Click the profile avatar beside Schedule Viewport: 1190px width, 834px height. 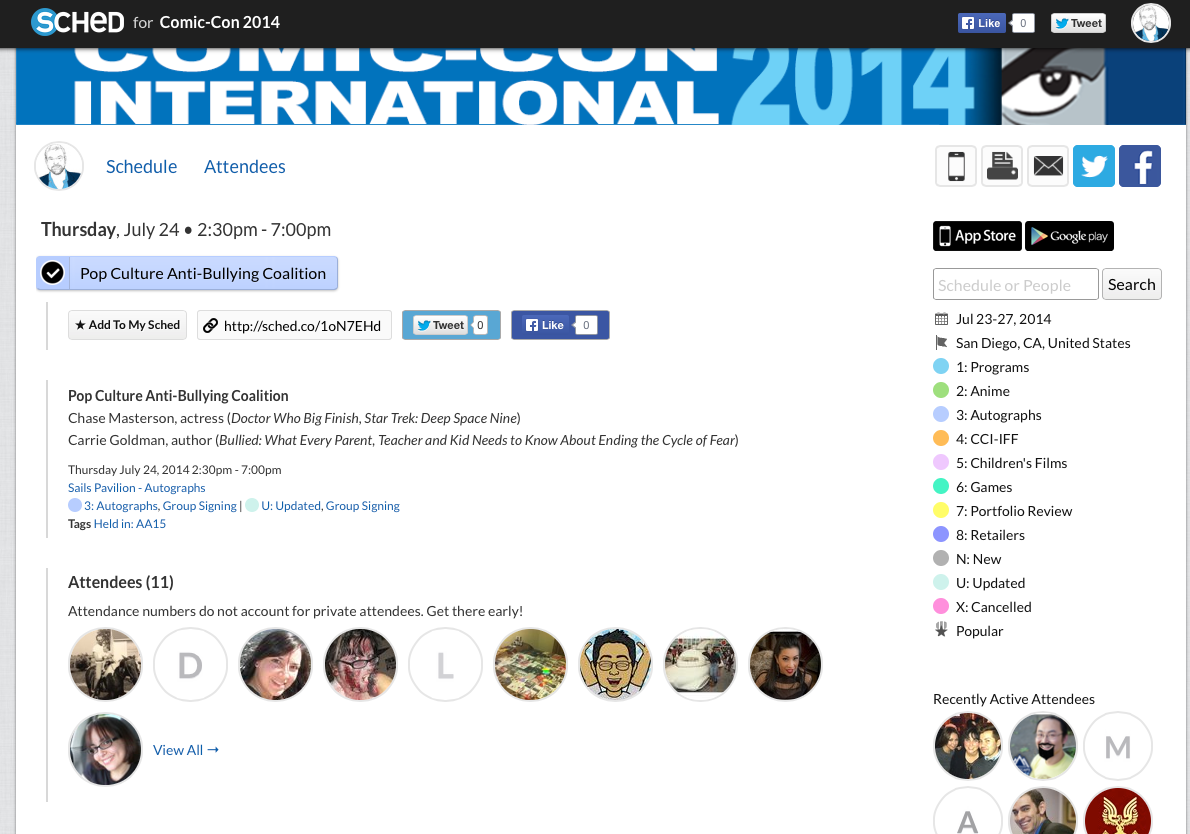coord(59,165)
